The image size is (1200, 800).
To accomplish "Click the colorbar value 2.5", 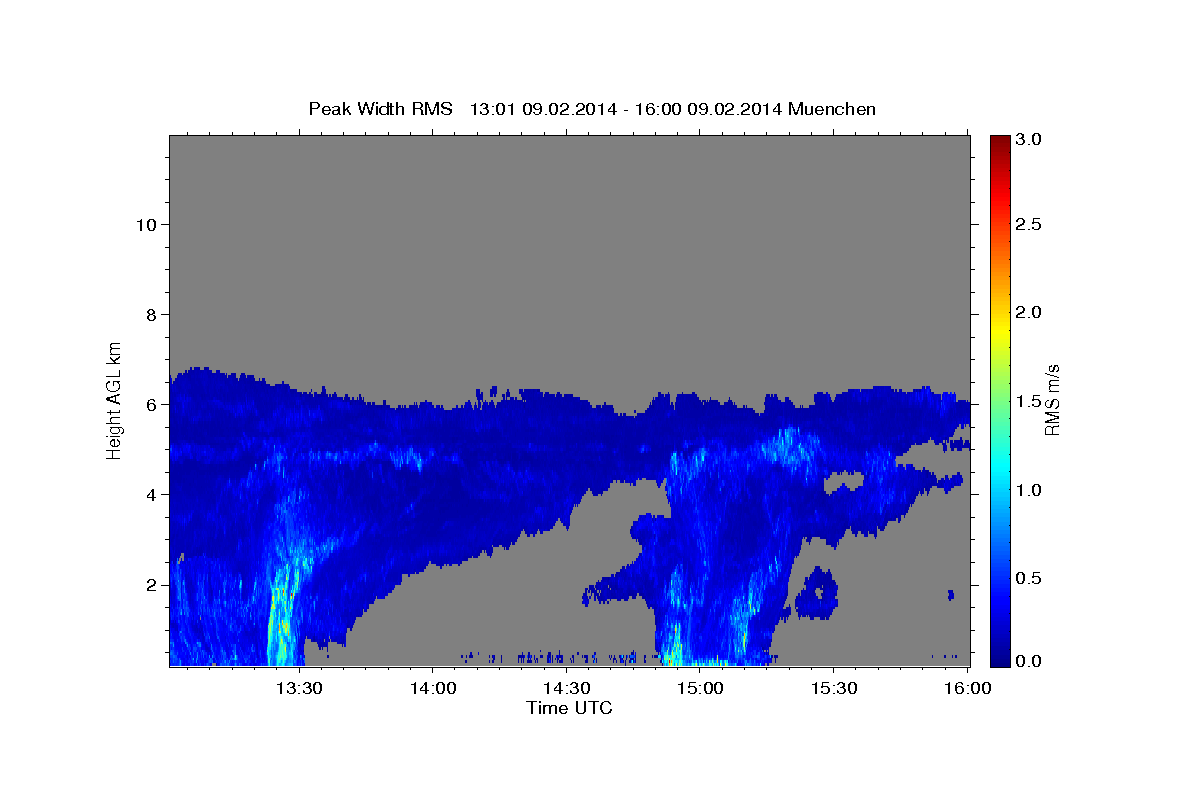I will (1029, 225).
